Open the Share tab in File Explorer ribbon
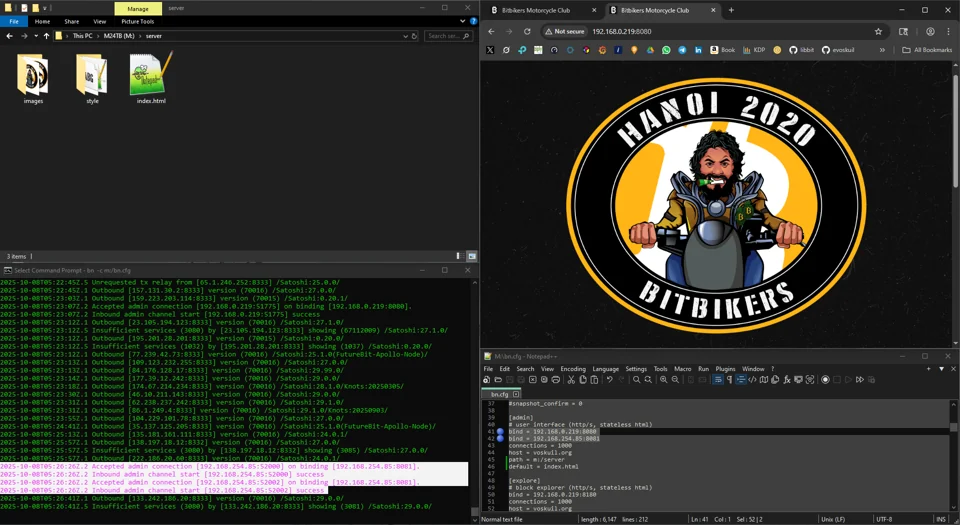Viewport: 960px width, 525px height. [72, 21]
